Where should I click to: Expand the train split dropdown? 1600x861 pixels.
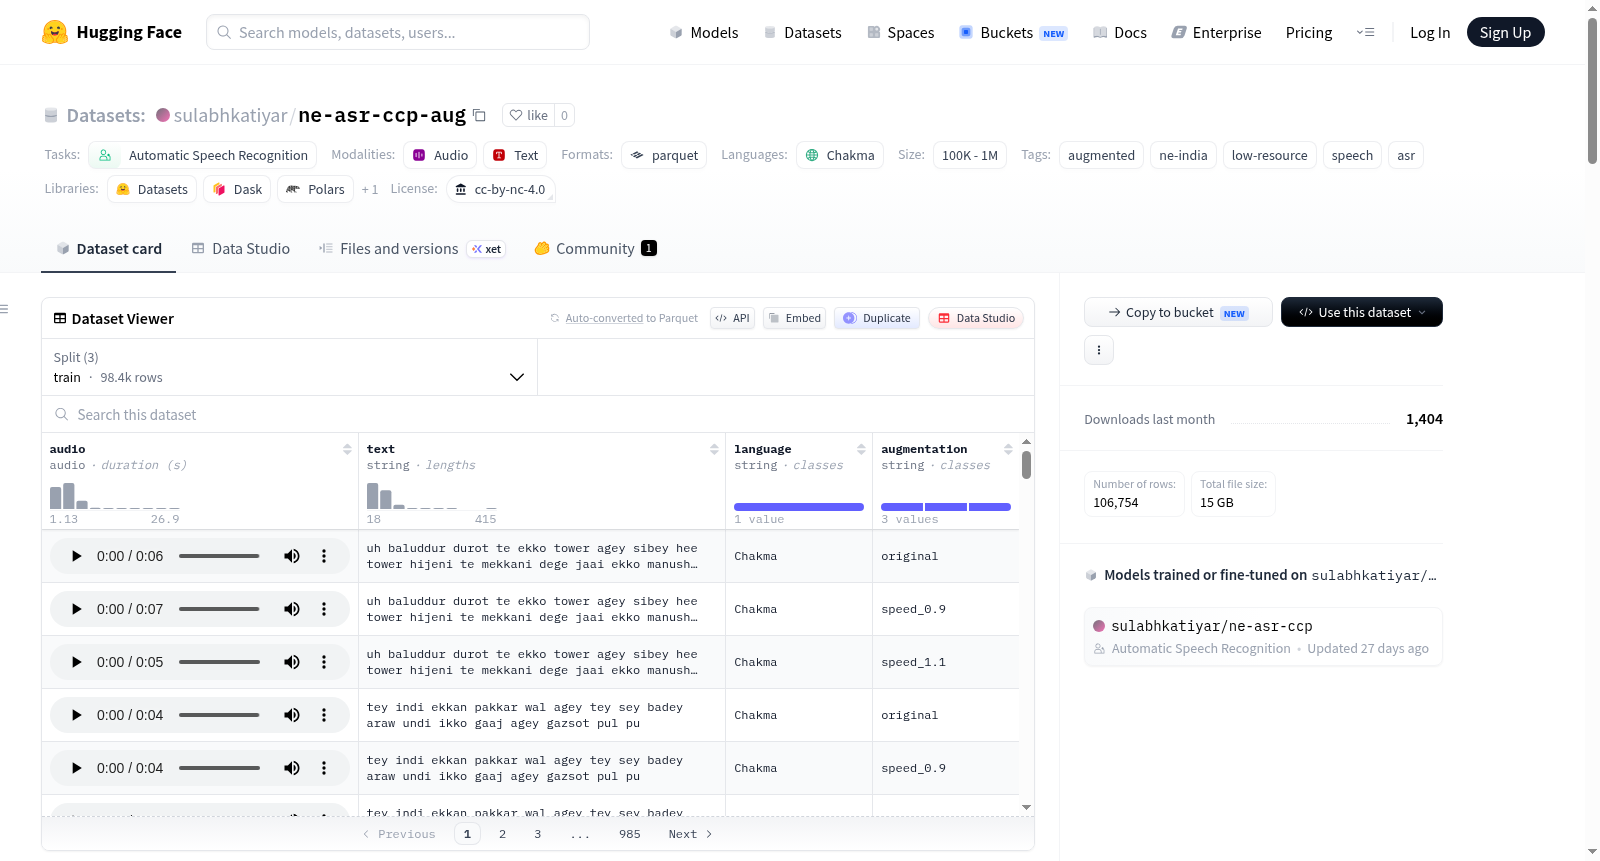pos(289,367)
